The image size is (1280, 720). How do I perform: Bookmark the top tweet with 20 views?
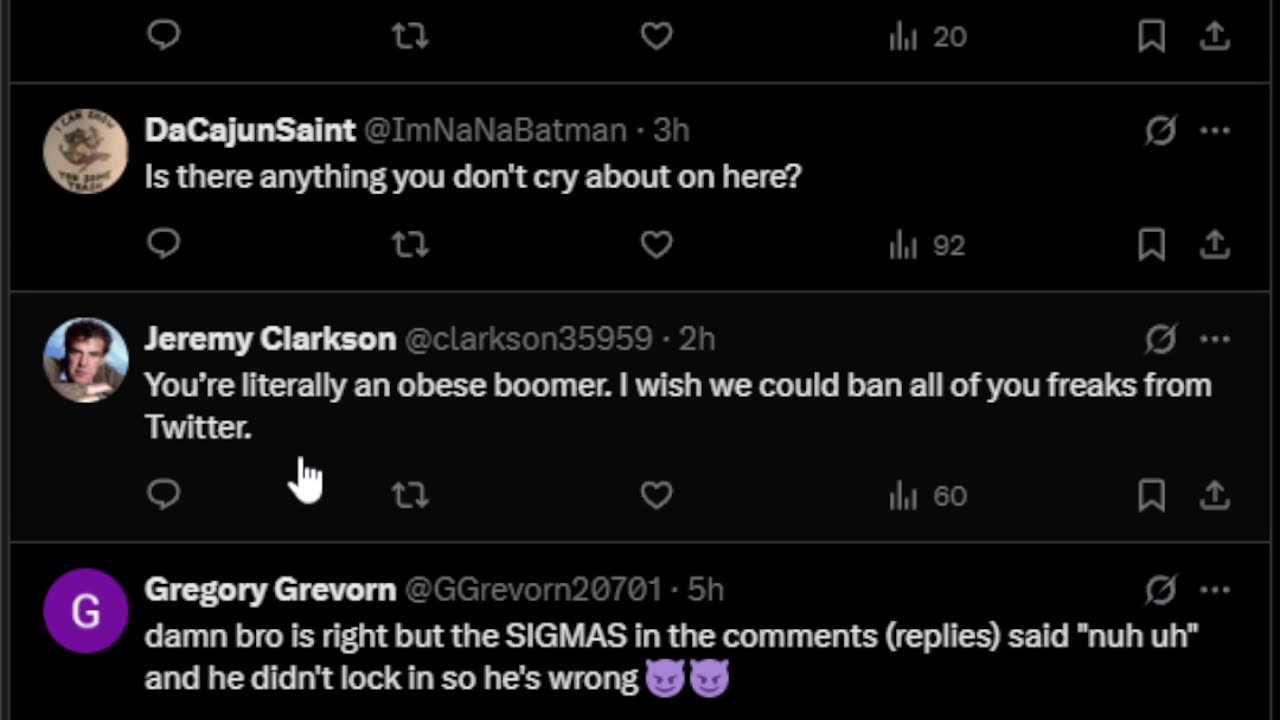[x=1151, y=37]
